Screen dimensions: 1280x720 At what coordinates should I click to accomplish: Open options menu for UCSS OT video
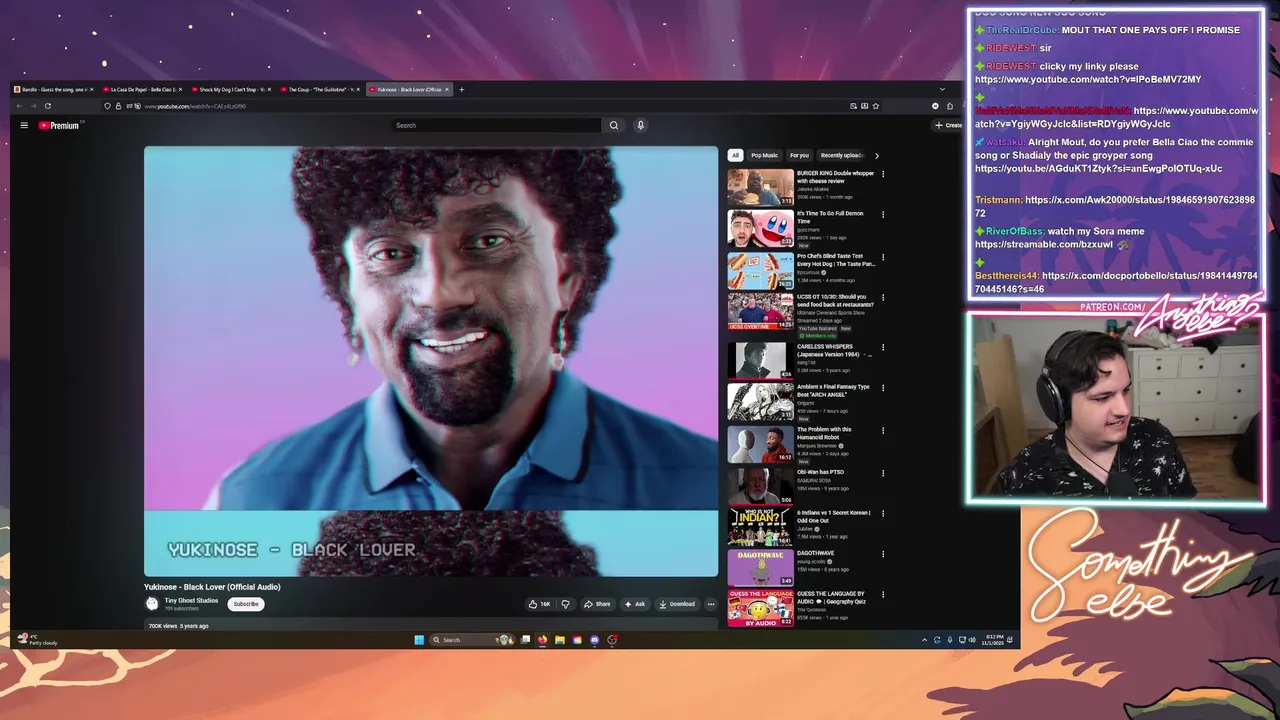tap(883, 297)
